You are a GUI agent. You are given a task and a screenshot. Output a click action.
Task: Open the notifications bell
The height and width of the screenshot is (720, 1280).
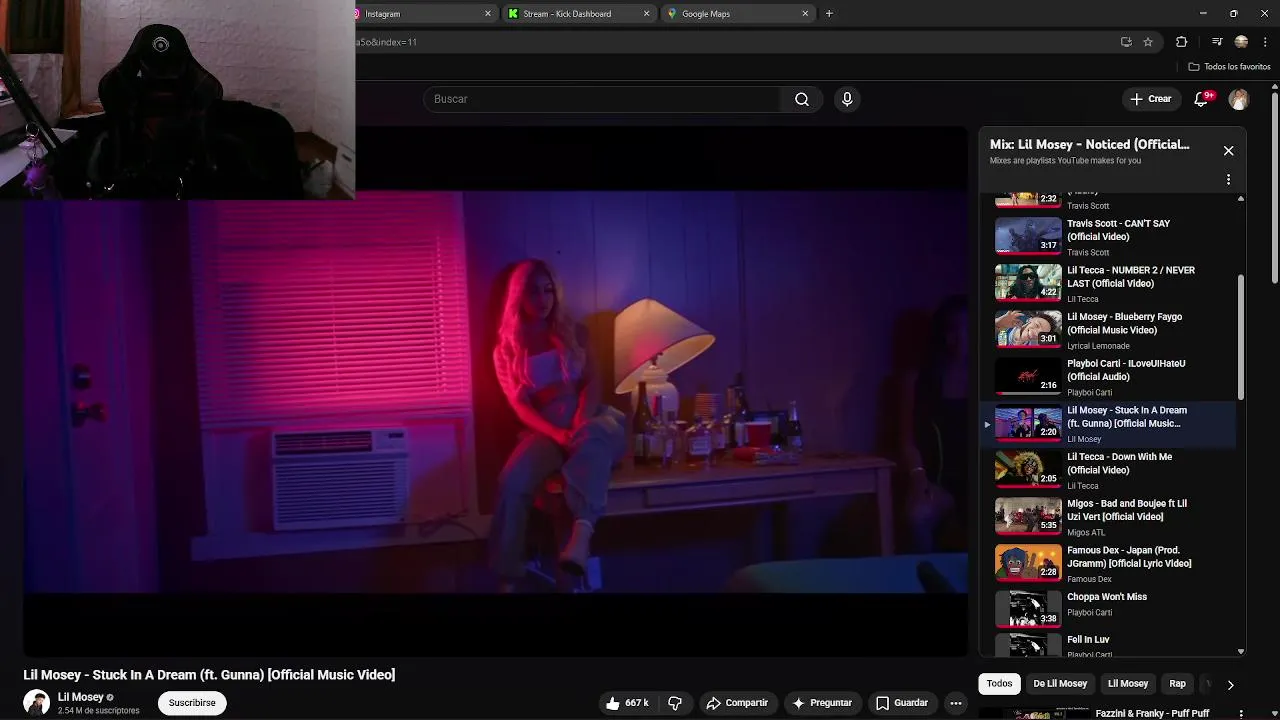pos(1201,99)
